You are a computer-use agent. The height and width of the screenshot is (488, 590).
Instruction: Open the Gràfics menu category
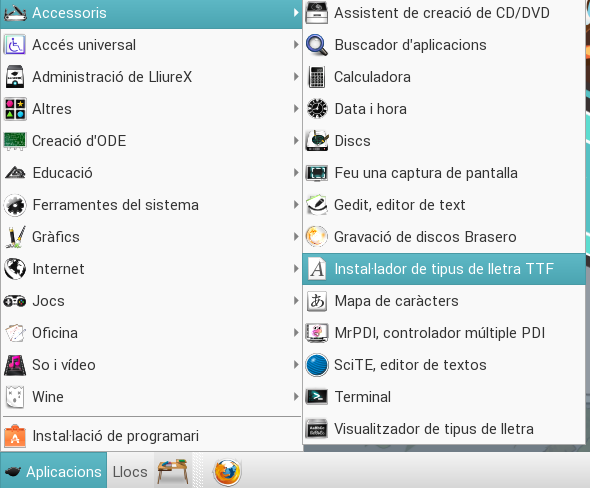[x=152, y=237]
